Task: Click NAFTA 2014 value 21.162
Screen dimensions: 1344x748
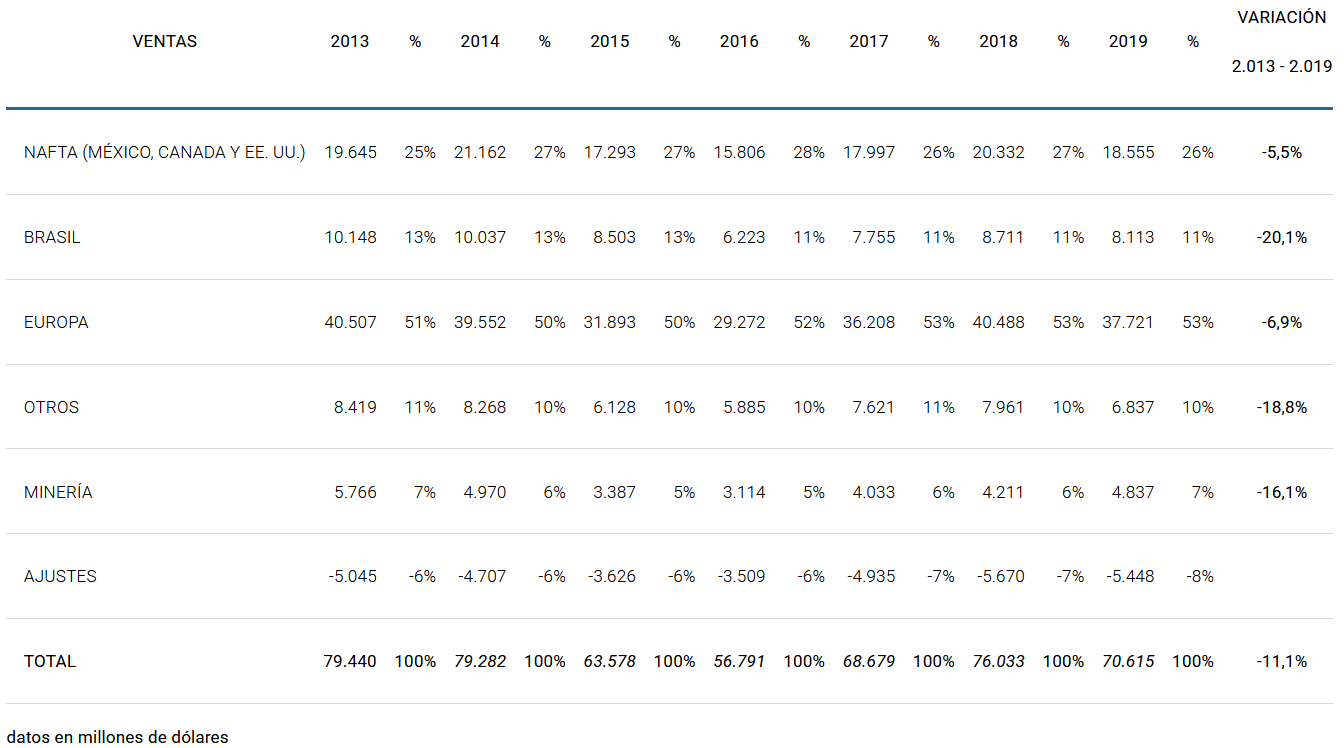Action: 480,152
